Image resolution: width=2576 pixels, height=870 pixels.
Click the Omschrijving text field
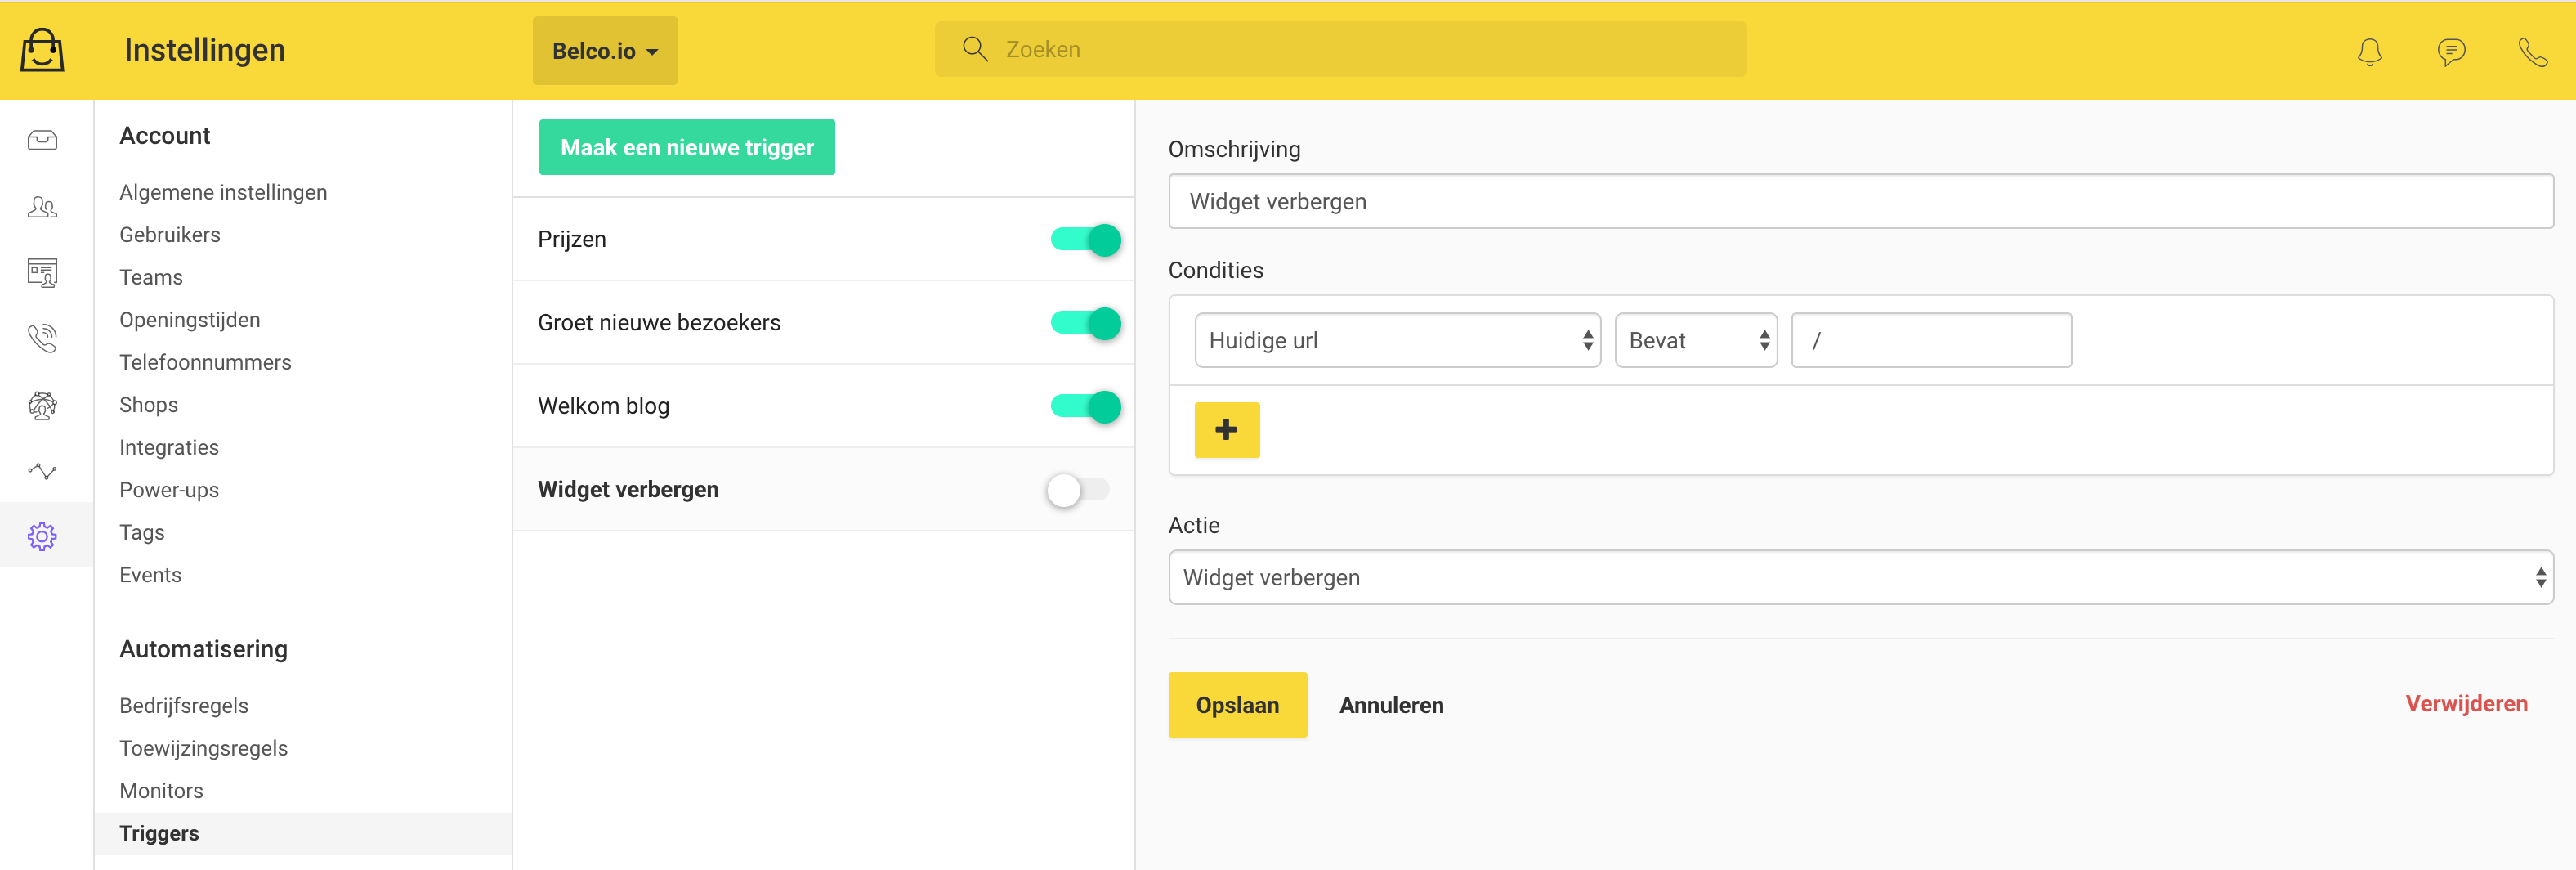tap(1860, 201)
